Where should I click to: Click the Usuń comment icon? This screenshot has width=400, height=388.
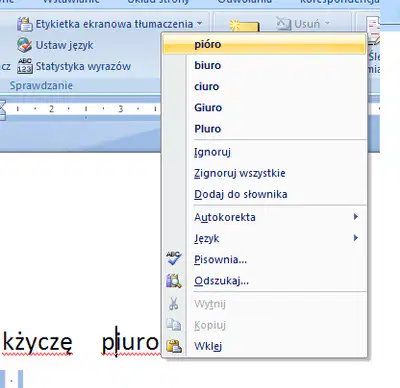pos(283,24)
